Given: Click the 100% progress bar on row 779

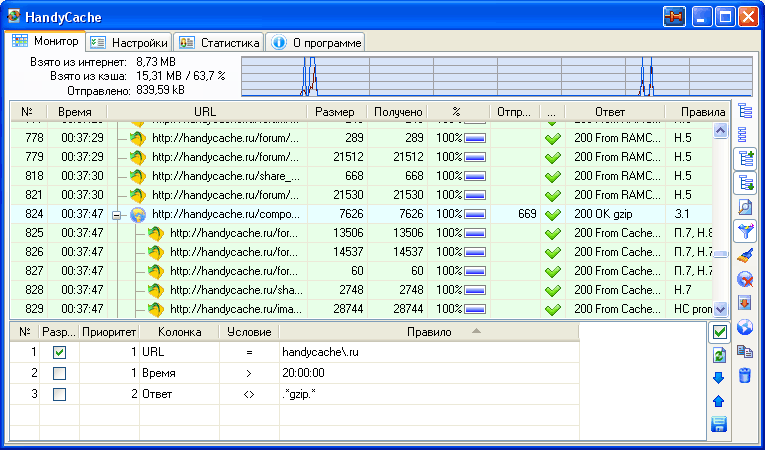Looking at the screenshot, I should click(475, 158).
